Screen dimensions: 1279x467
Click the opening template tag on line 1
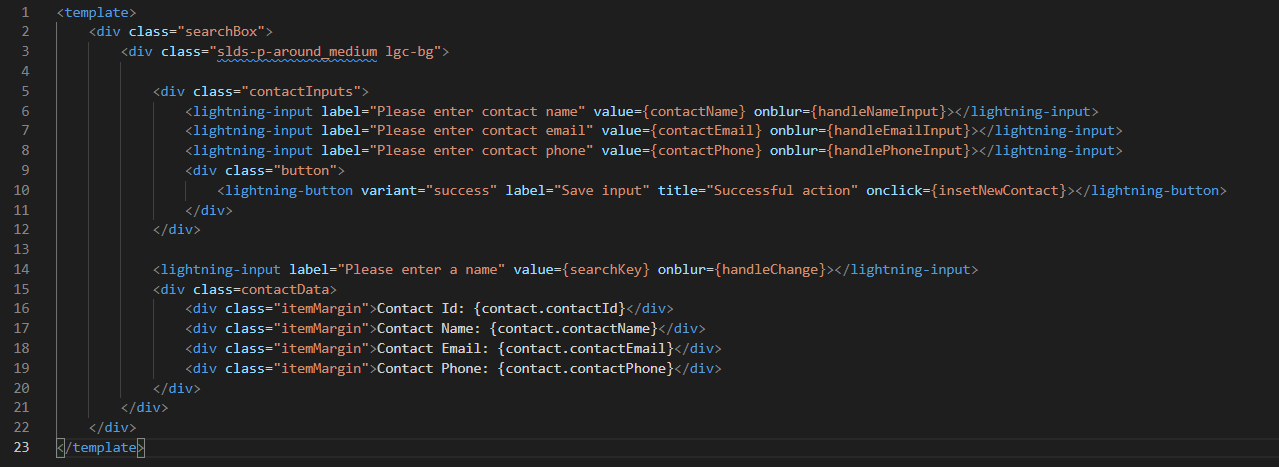(97, 13)
